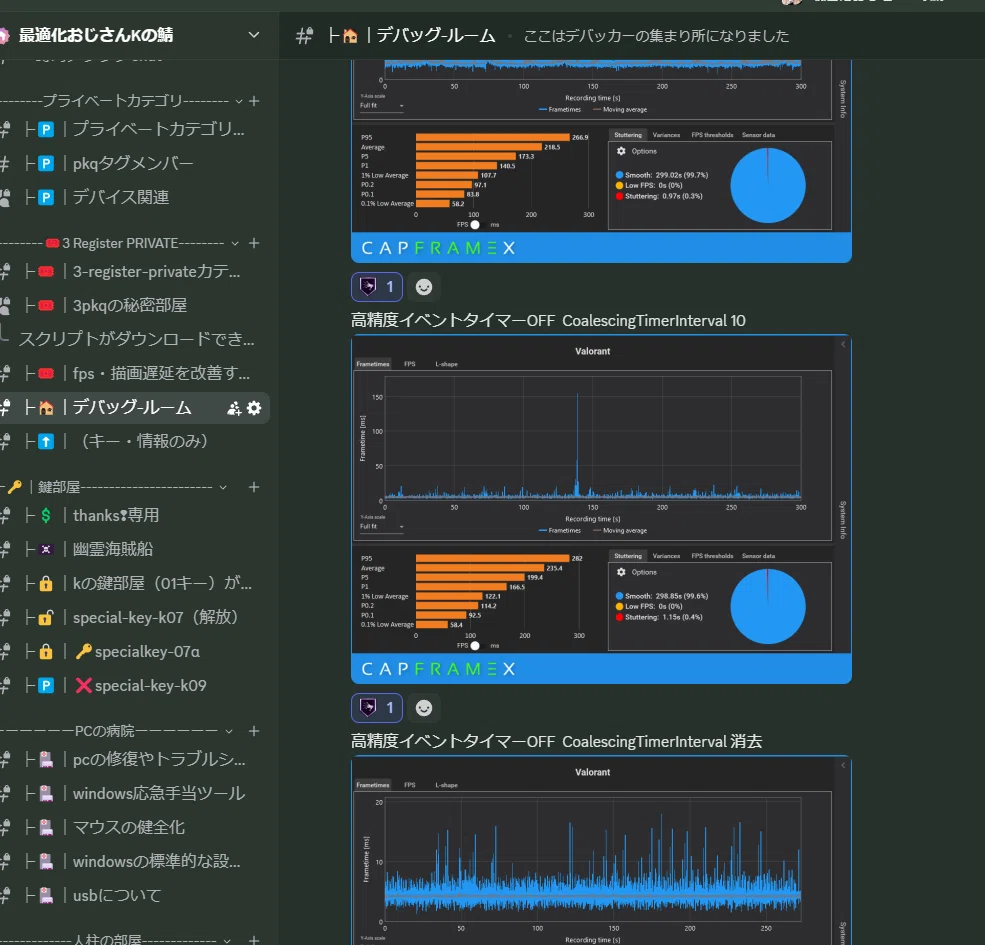
Task: Click message text 高精度イベントタイマーOFF CoalescingTimerInterval 10
Action: click(548, 320)
